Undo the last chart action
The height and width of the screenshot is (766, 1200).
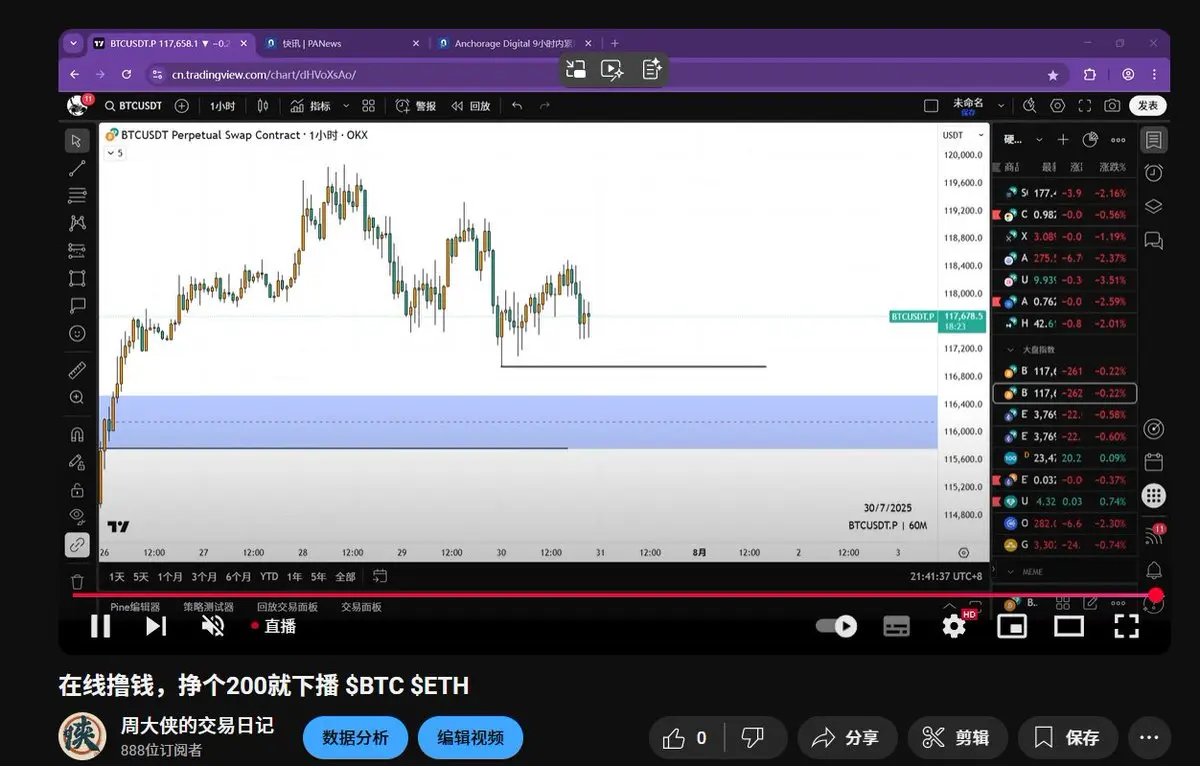(517, 106)
